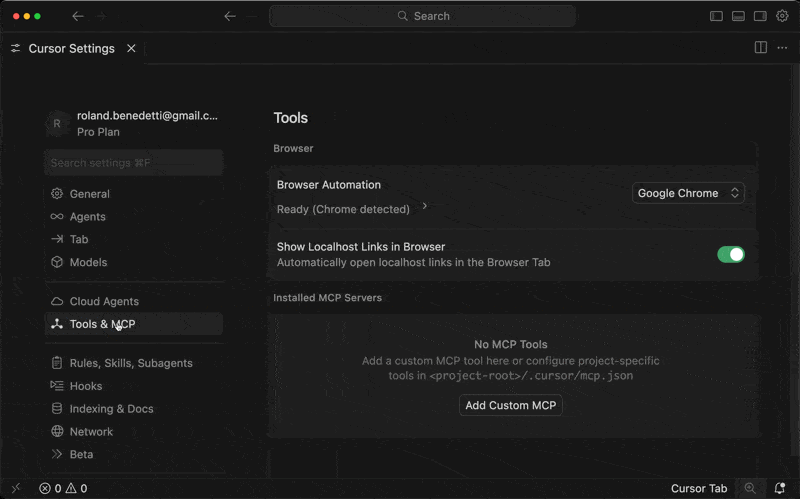This screenshot has width=800, height=499.
Task: Click the zoom magnifier status icon
Action: [750, 488]
